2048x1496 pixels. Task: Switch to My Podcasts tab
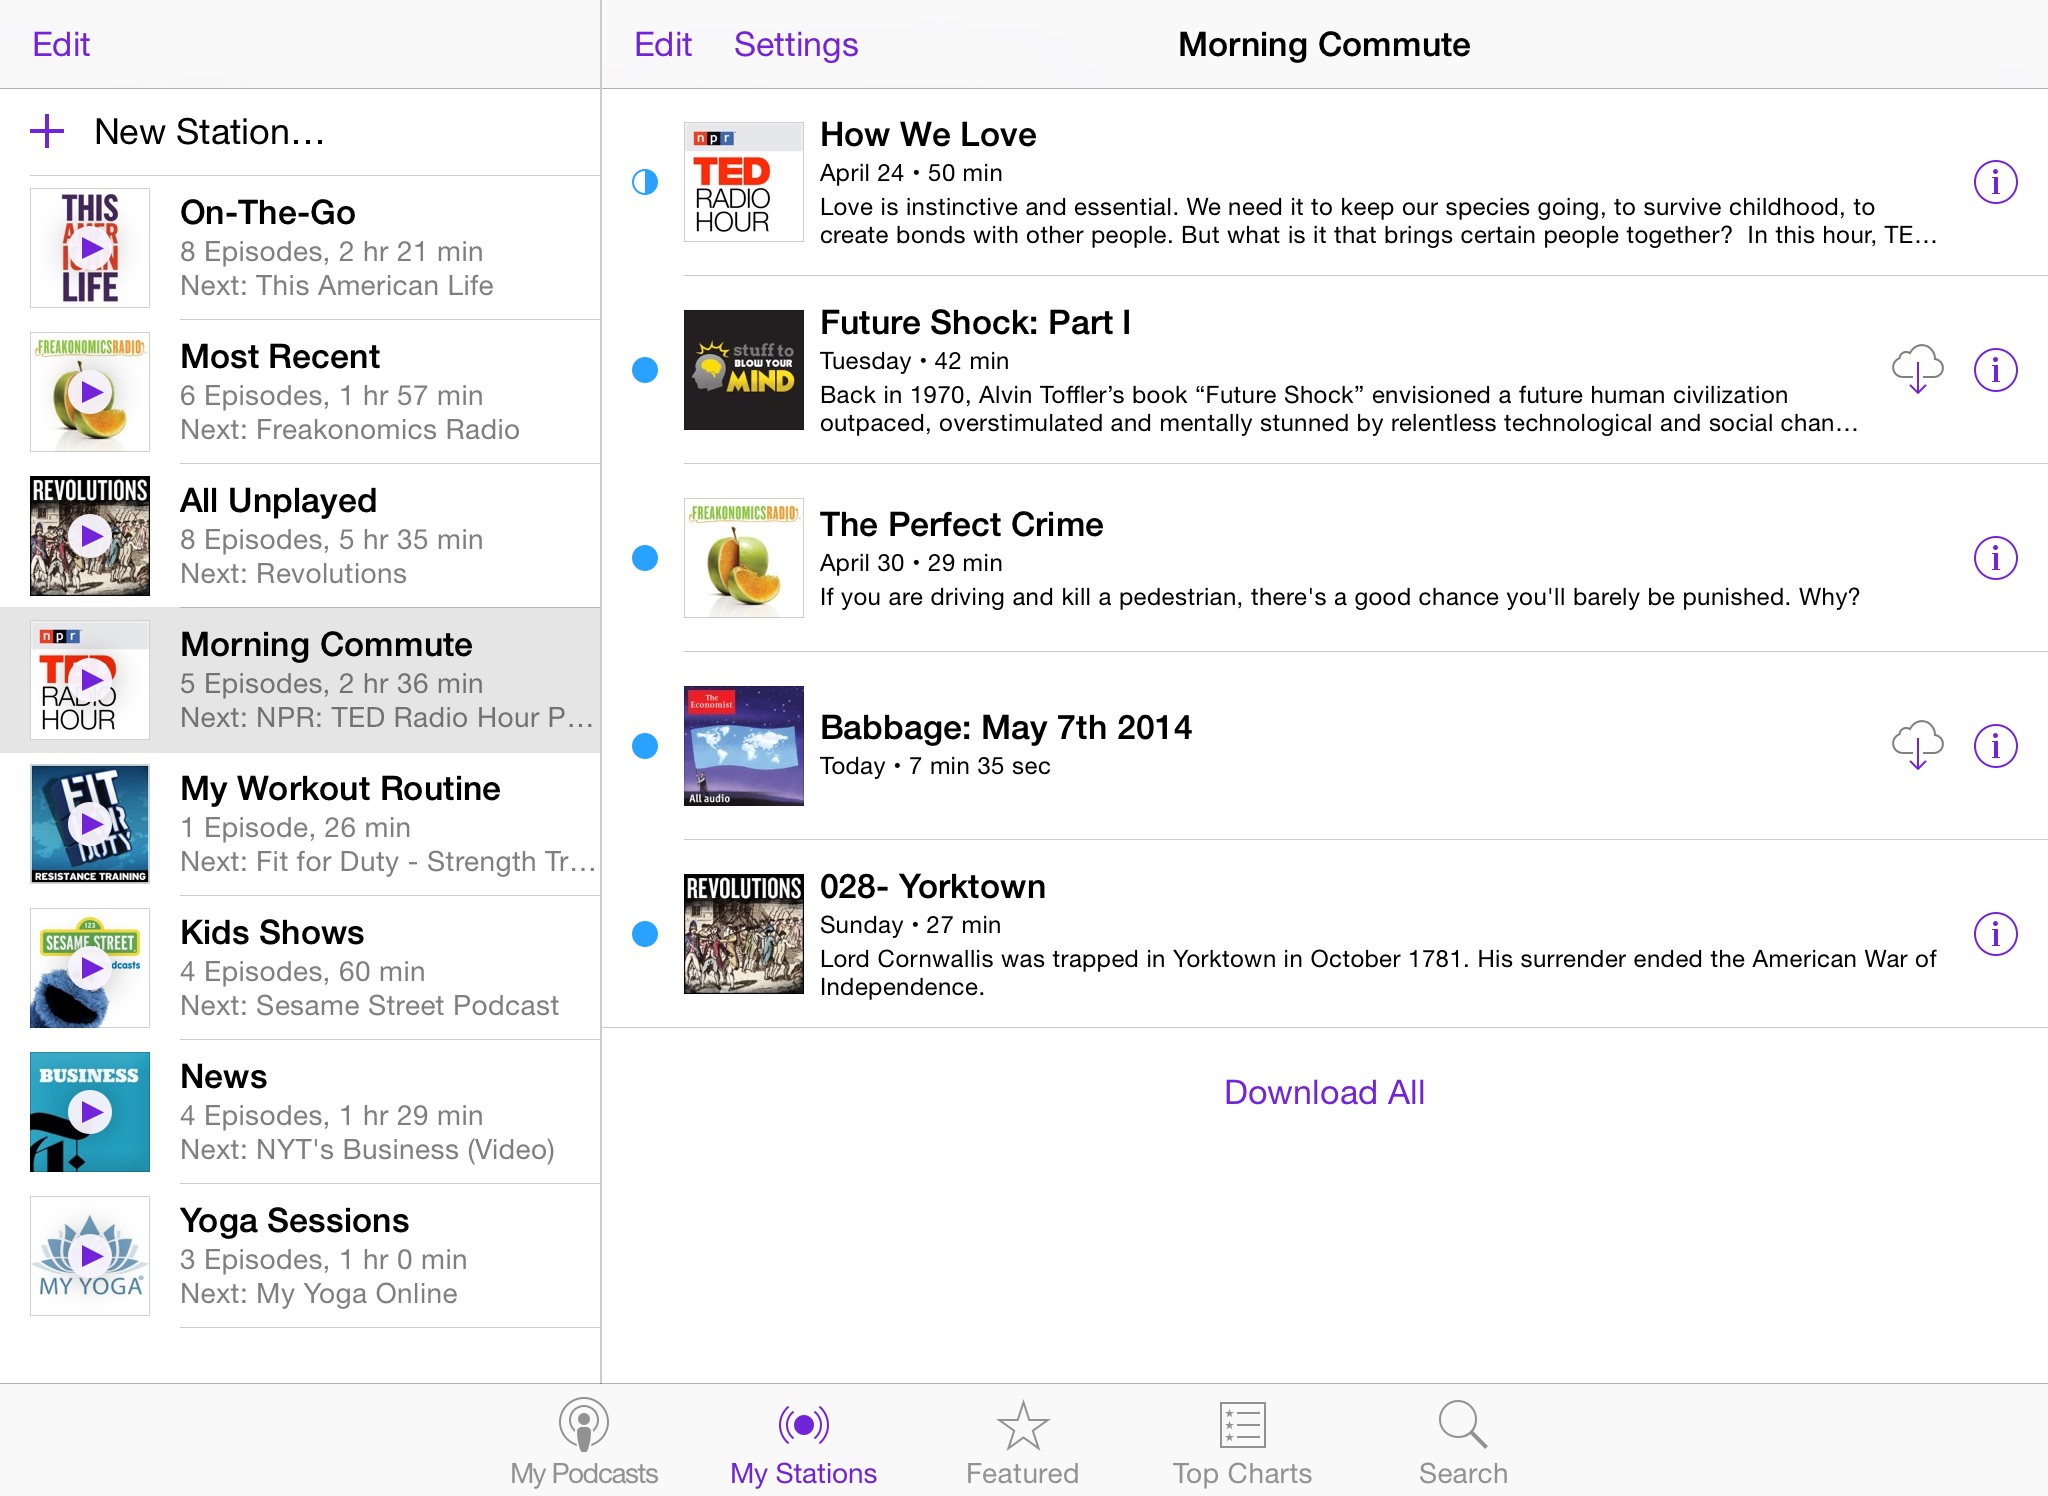[584, 1442]
